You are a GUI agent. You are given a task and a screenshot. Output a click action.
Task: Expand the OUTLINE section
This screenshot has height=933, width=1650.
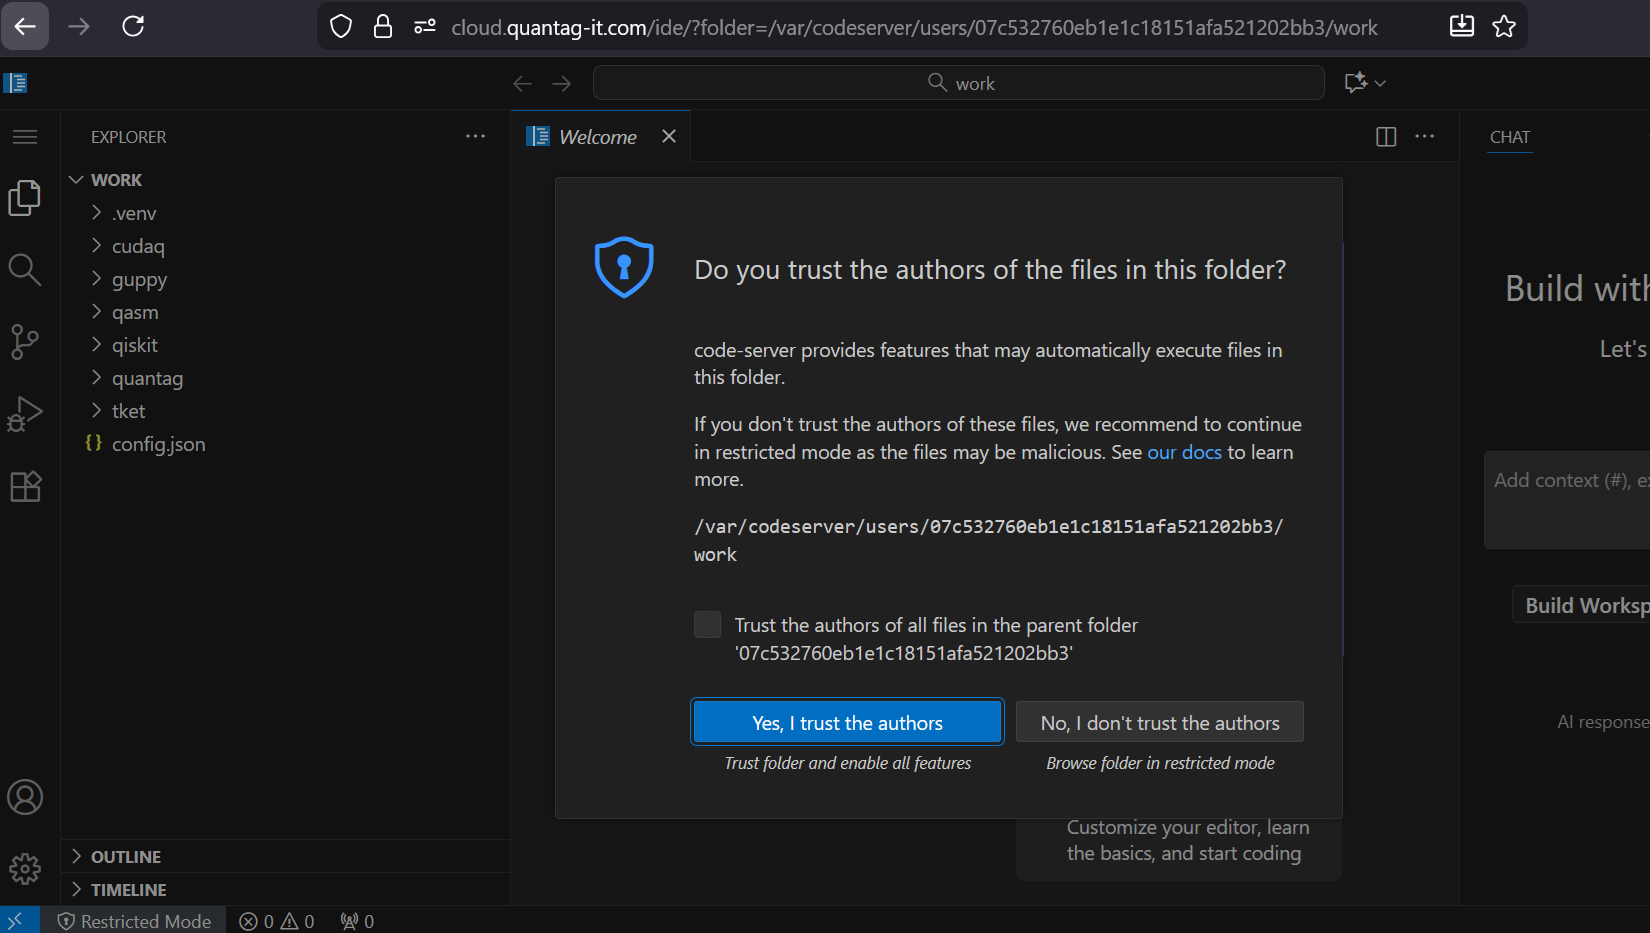[x=125, y=857]
